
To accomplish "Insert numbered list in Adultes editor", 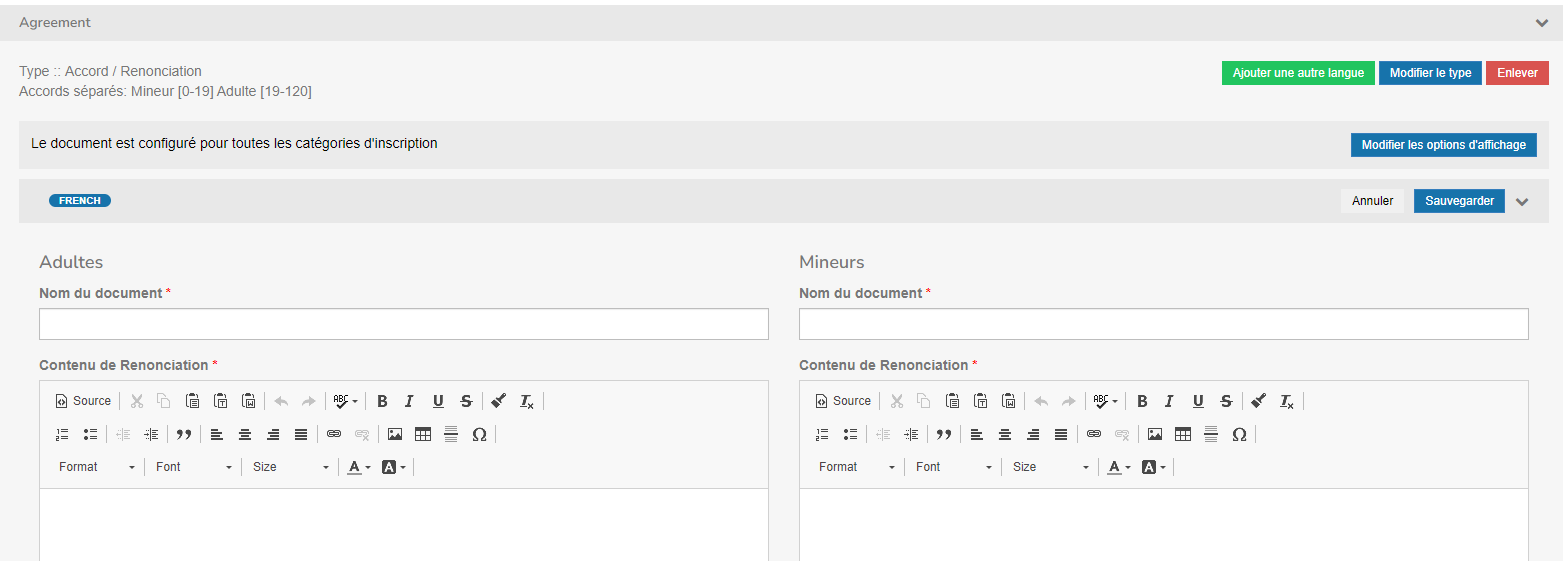I will [x=62, y=434].
